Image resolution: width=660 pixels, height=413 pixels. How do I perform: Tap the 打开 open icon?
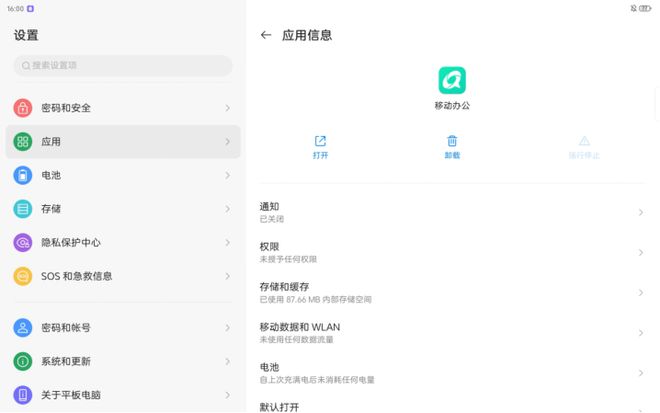pos(320,141)
